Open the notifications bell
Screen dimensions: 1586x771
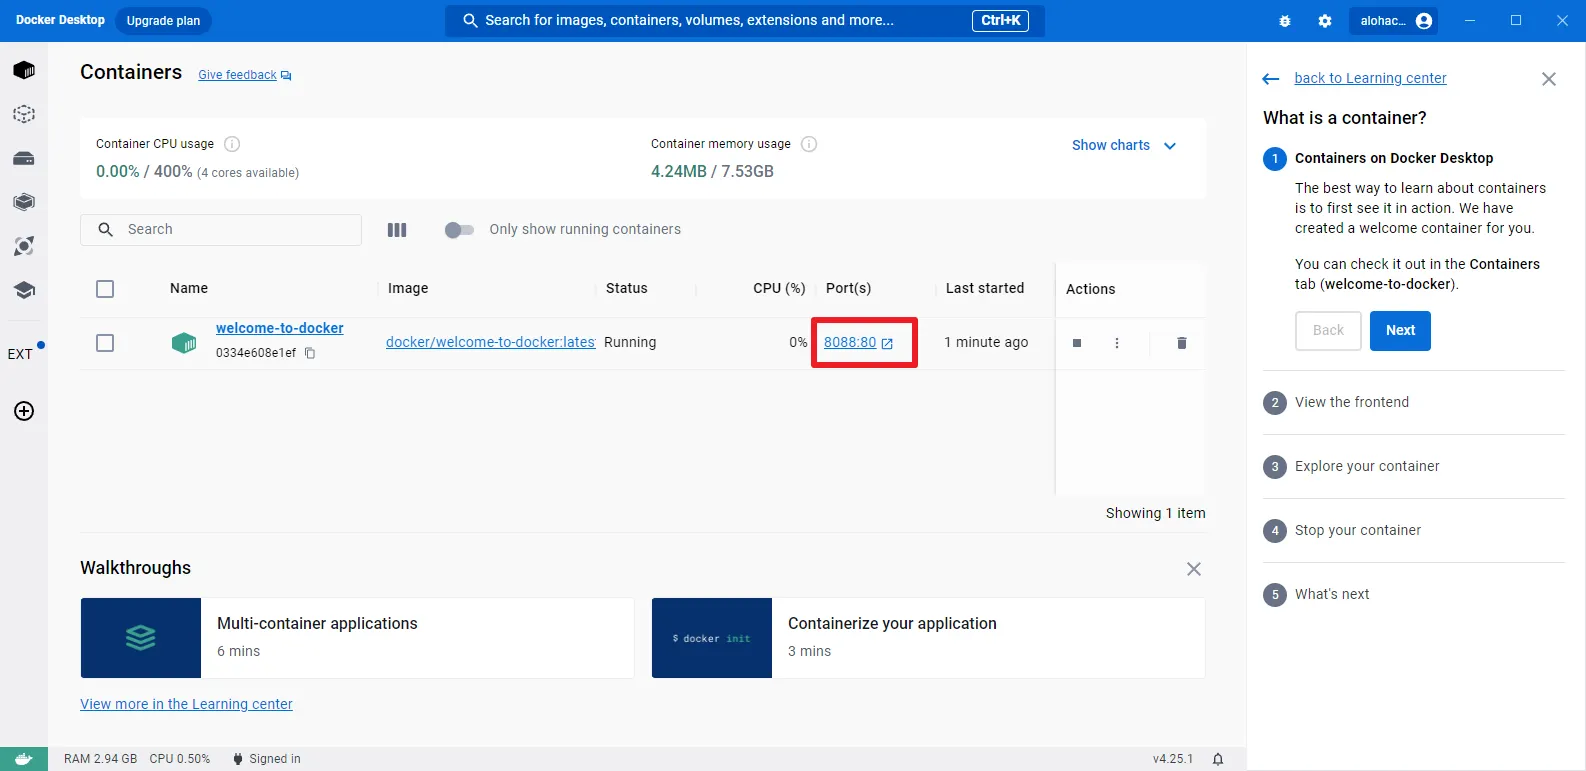click(1218, 759)
